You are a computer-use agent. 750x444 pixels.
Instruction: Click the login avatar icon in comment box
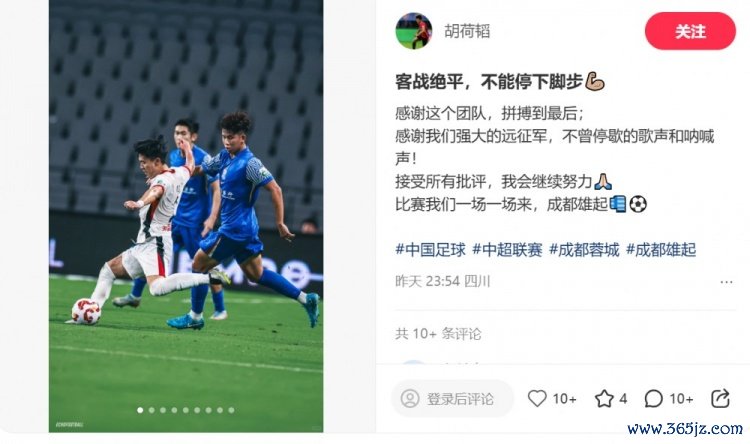(410, 399)
